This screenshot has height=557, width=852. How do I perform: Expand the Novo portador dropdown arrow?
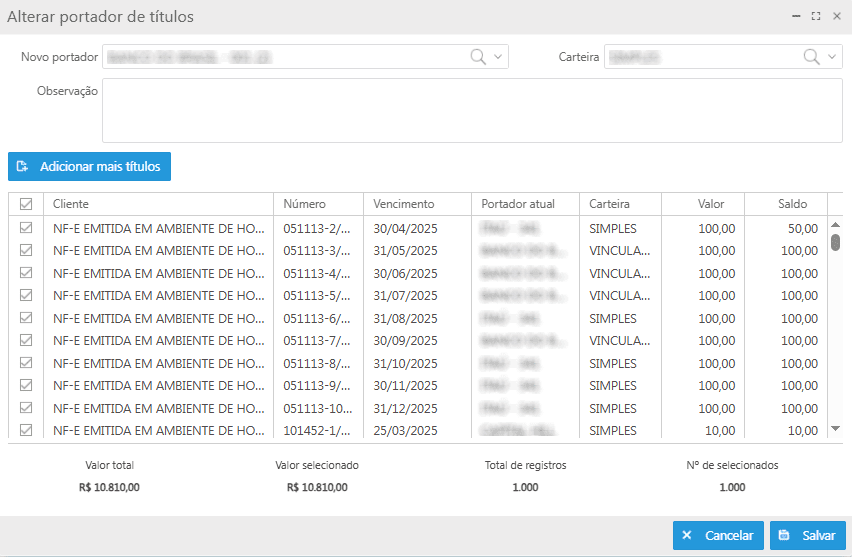[x=498, y=57]
